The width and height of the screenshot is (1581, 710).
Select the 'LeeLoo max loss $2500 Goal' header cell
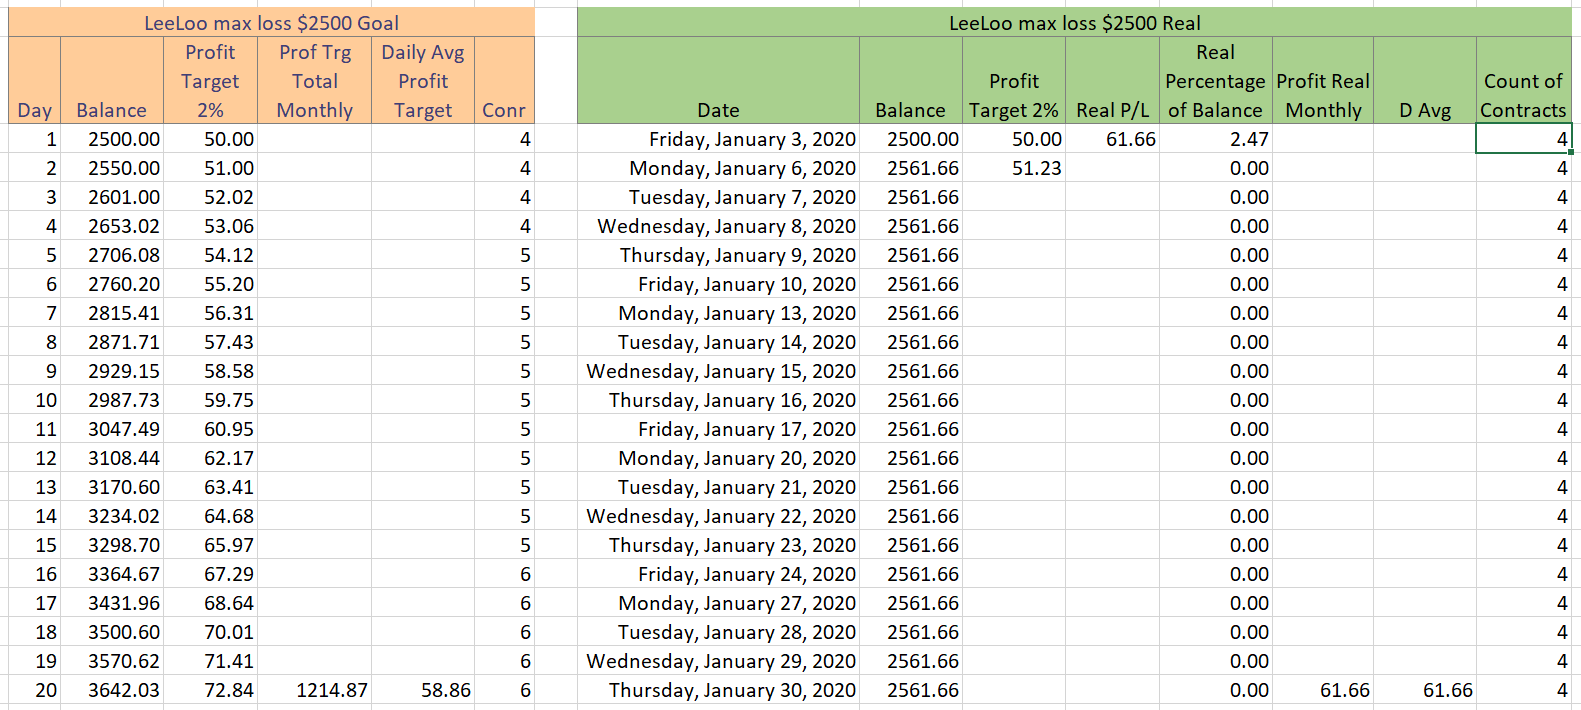coord(271,23)
